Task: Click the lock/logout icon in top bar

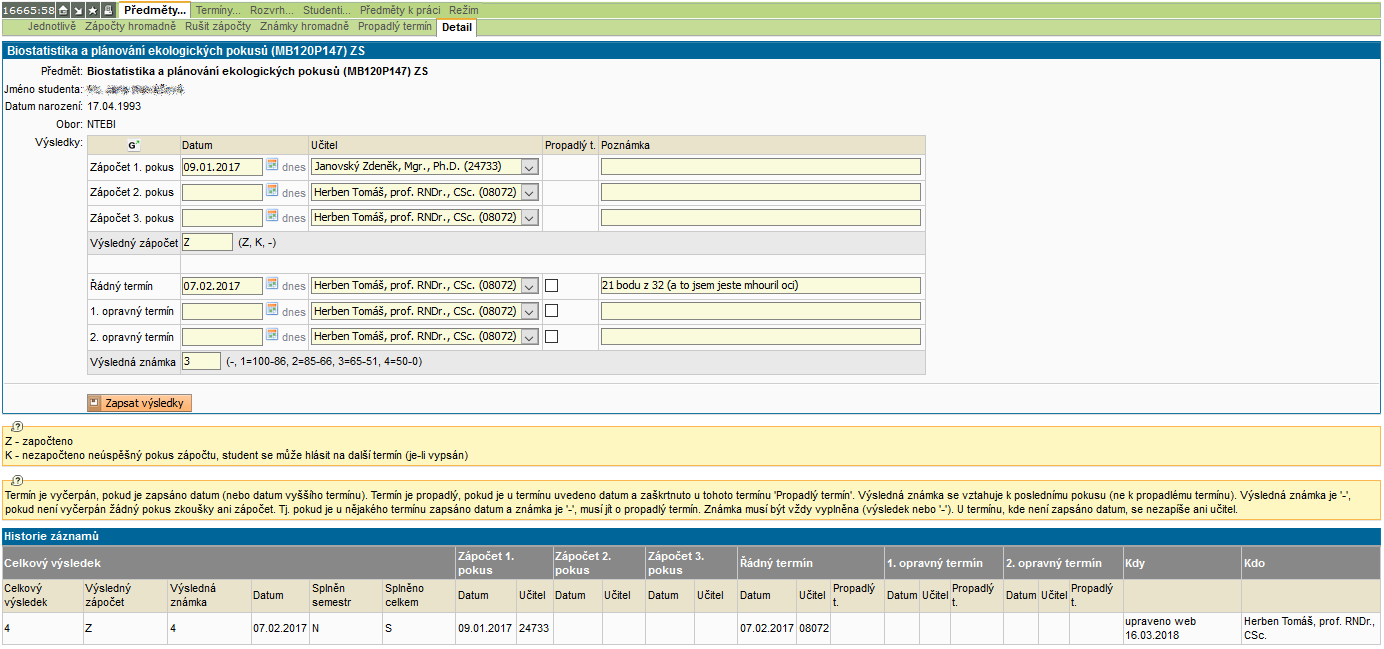Action: (107, 9)
